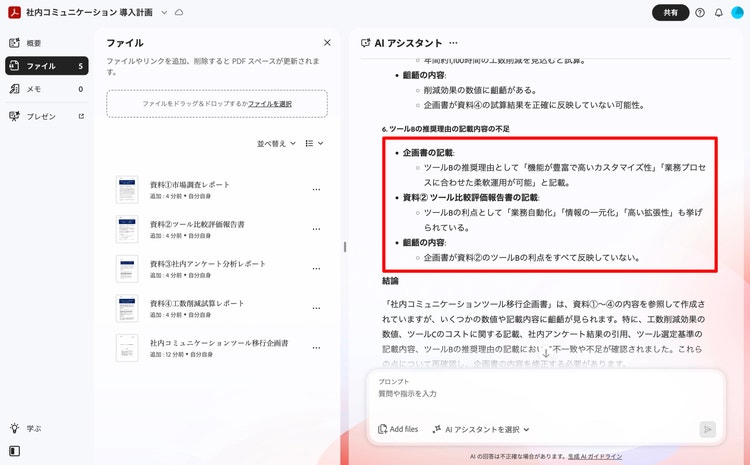Click the external link icon beside プレゼン
Screen dimensions: 750x465
pos(81,116)
